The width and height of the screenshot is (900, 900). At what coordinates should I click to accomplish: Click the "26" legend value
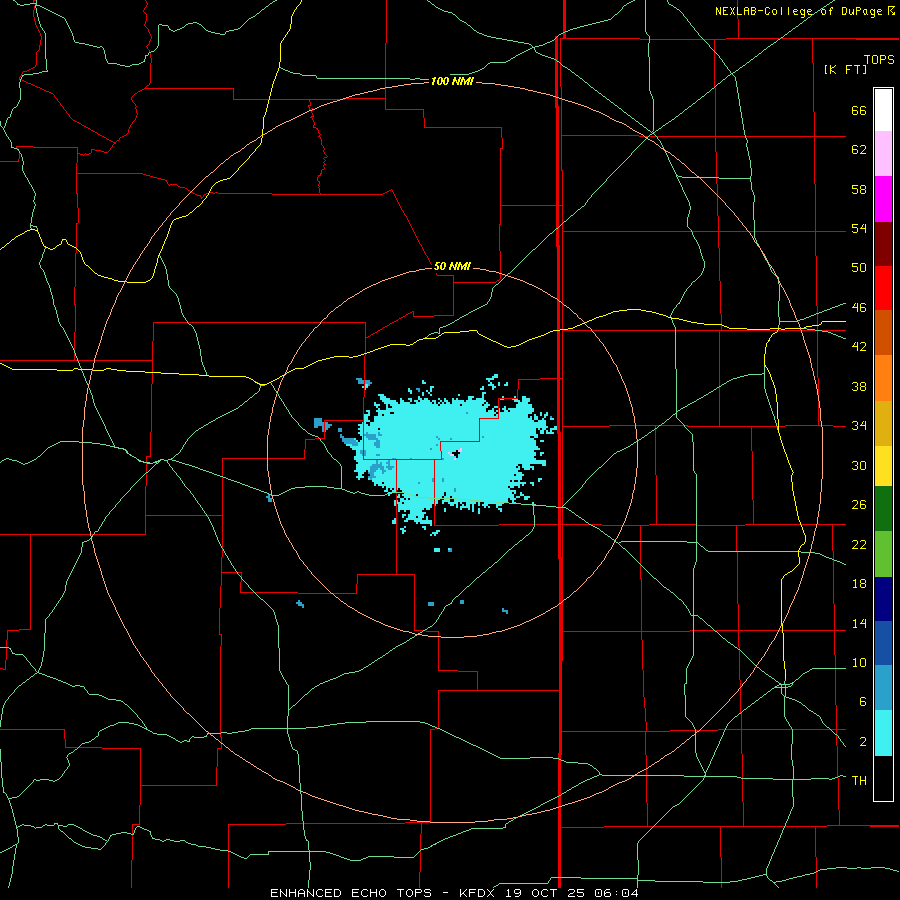coord(859,505)
